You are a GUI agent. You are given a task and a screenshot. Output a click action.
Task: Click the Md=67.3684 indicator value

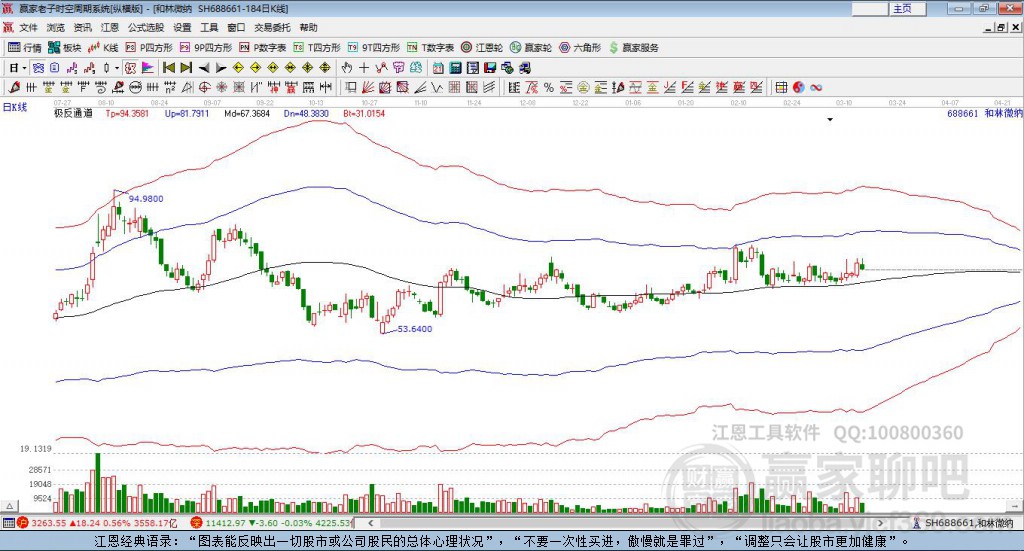tap(247, 113)
